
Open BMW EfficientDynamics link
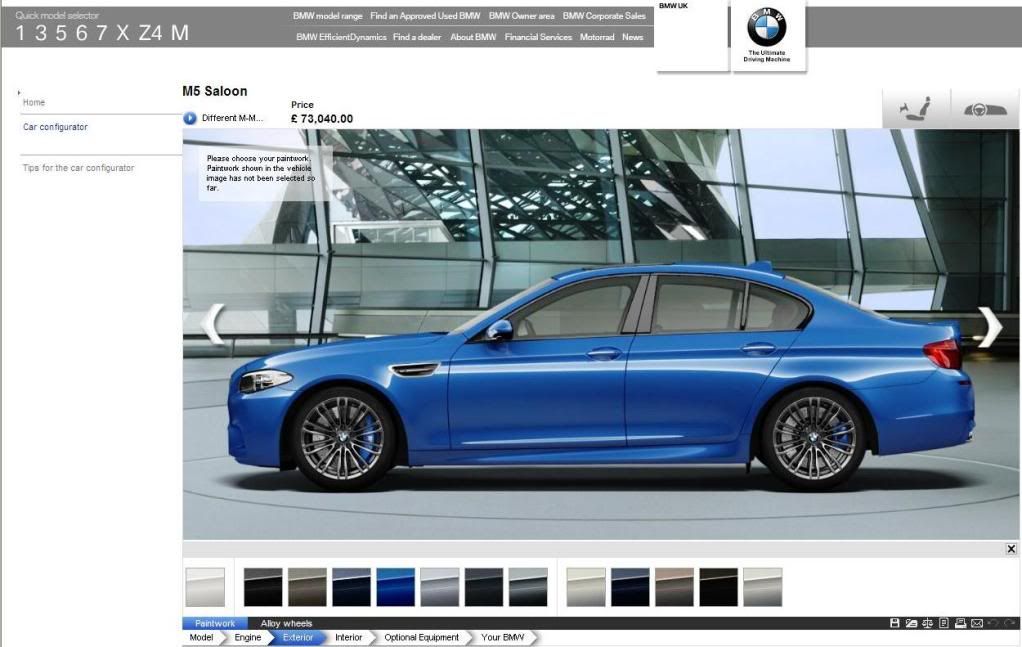341,37
